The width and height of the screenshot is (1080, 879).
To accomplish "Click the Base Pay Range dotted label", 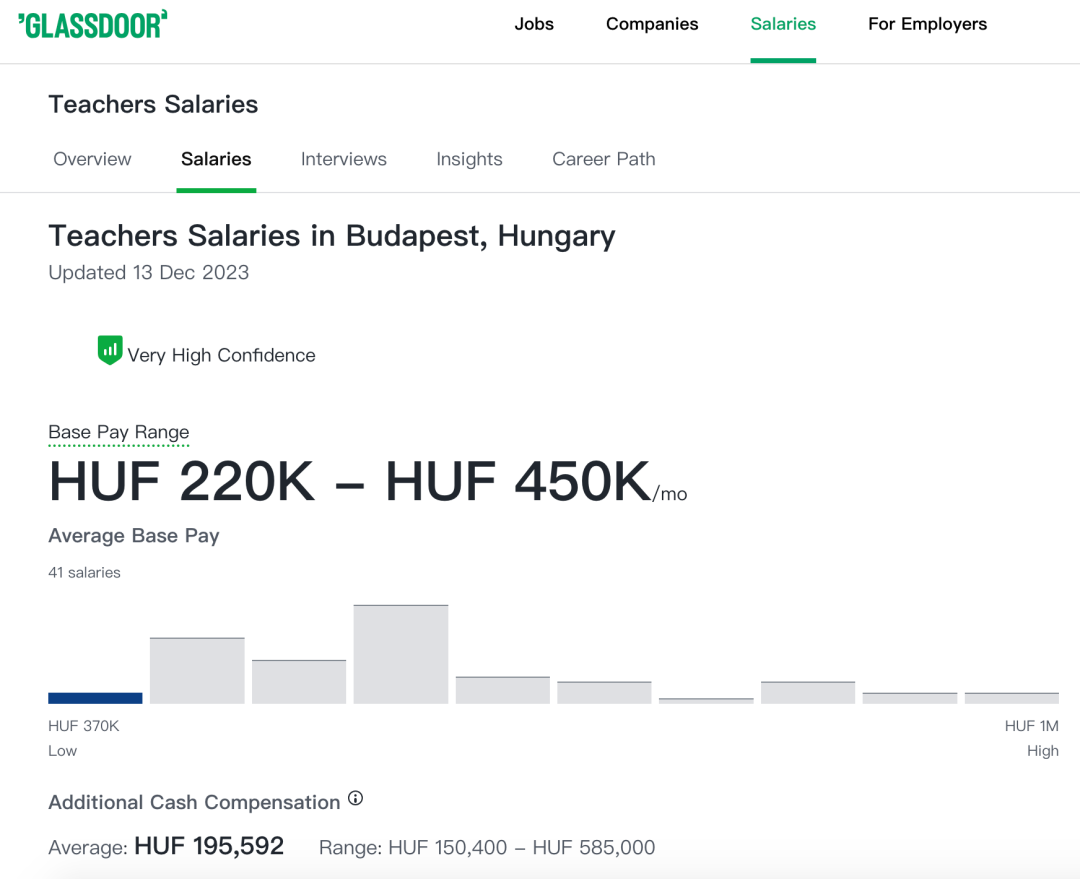I will 118,433.
